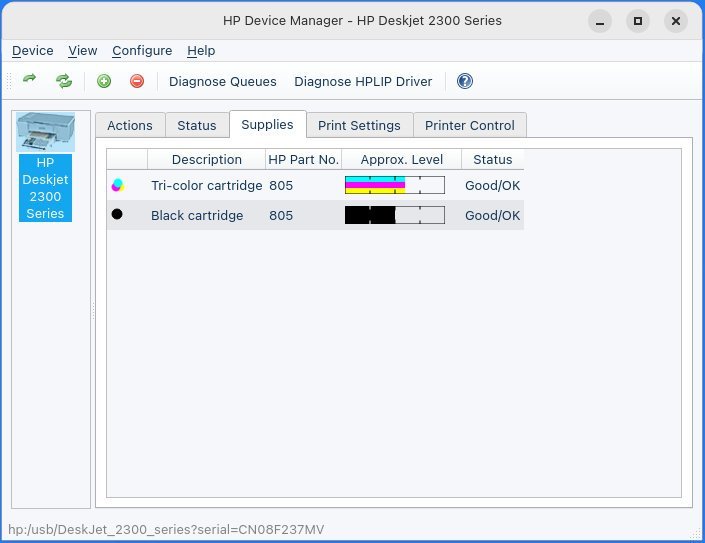Click the HP Deskjet 2300 Series device label
Screen dimensions: 705x543
tap(45, 188)
